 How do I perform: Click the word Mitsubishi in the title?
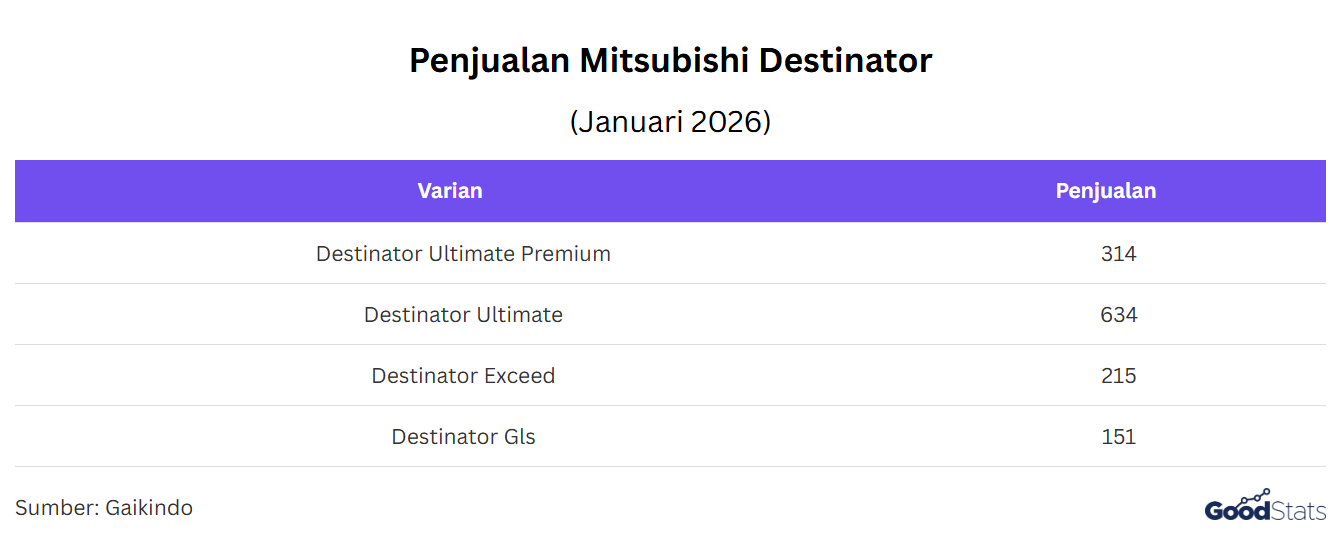(664, 61)
